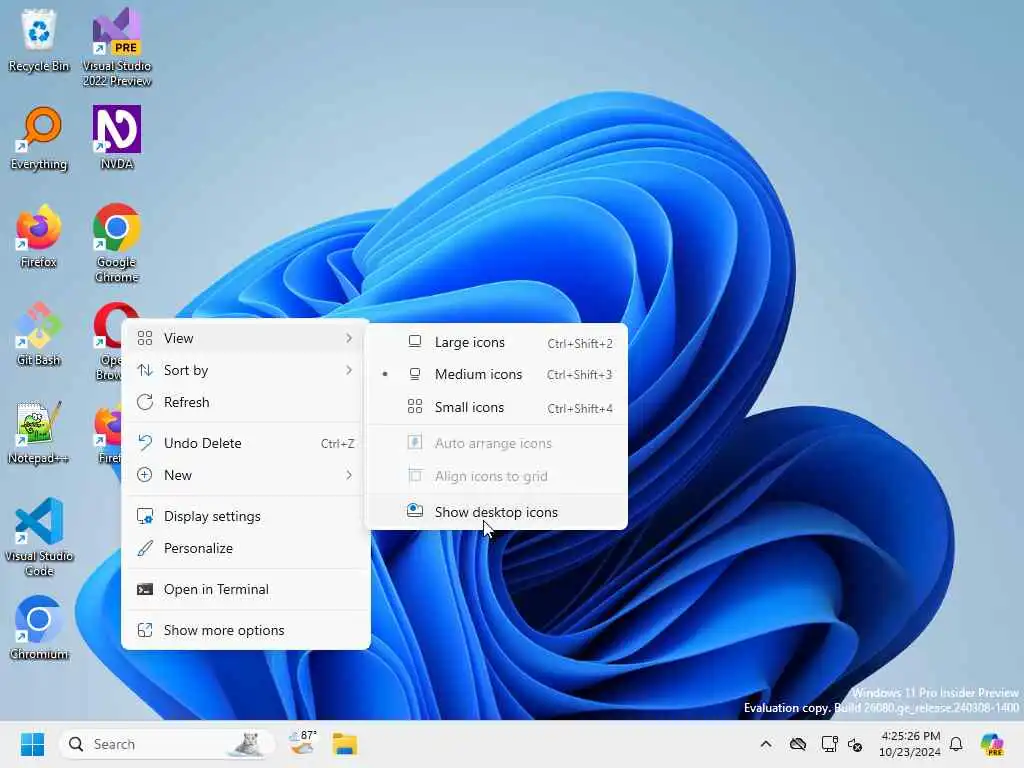Select Medium icons view option
The height and width of the screenshot is (768, 1024).
click(x=496, y=375)
